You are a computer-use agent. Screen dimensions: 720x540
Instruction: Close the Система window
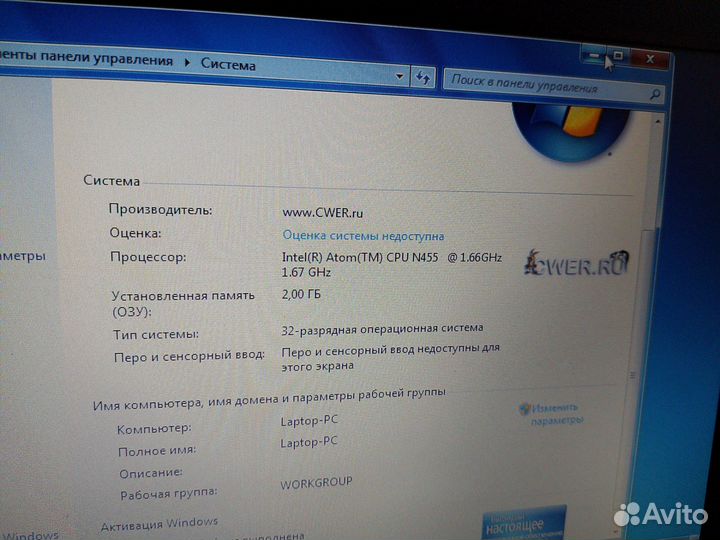[650, 58]
